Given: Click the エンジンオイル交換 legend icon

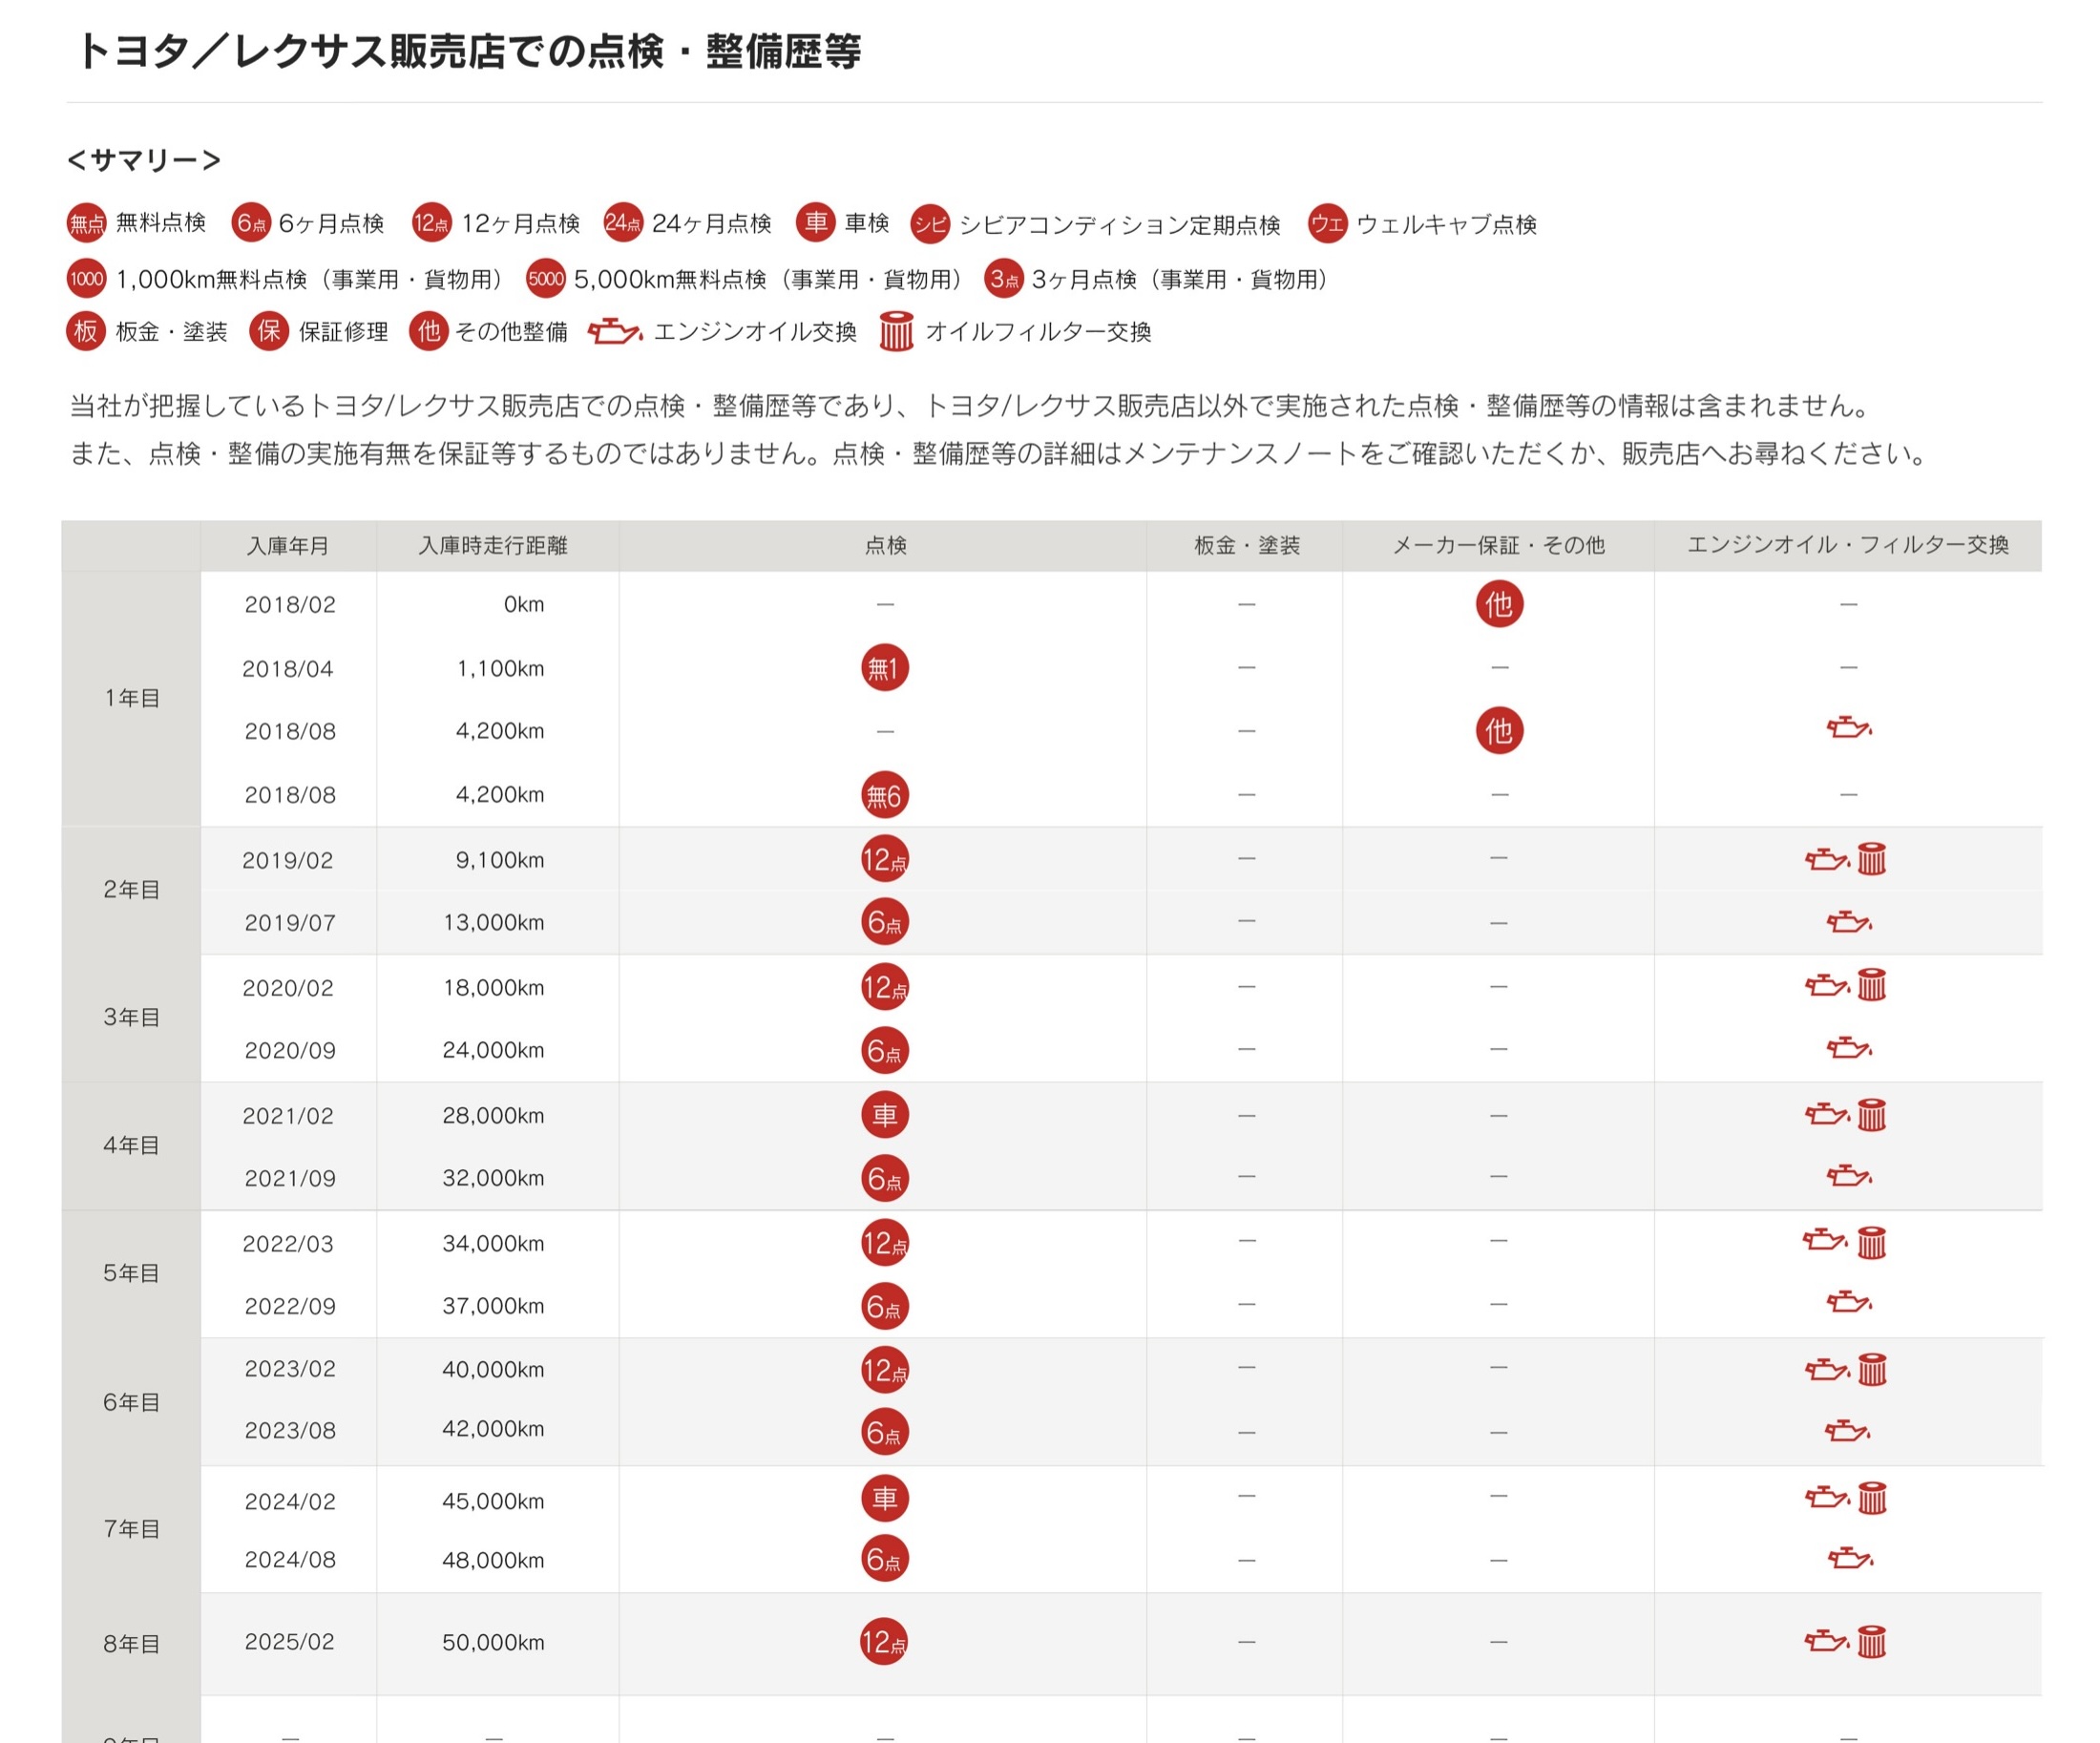Looking at the screenshot, I should [614, 331].
